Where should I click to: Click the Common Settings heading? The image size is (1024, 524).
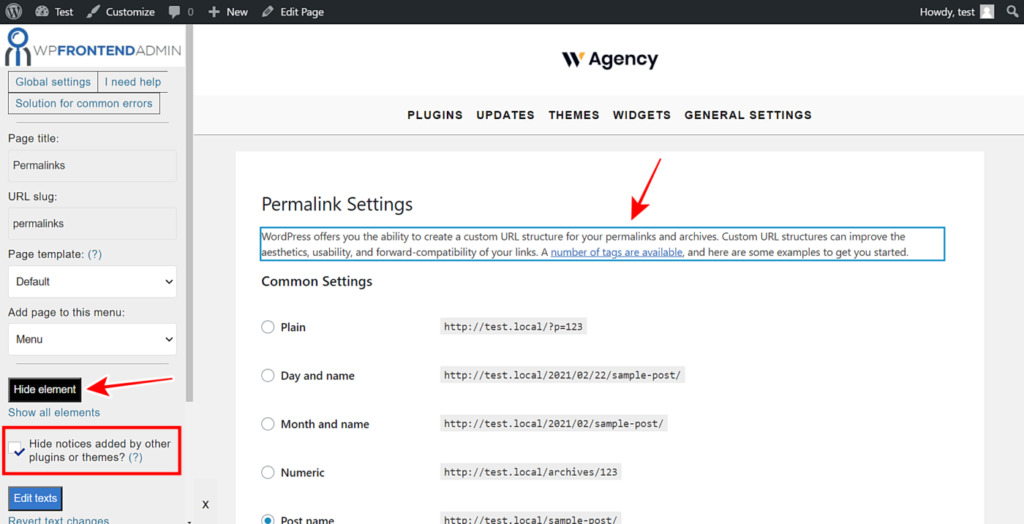317,282
